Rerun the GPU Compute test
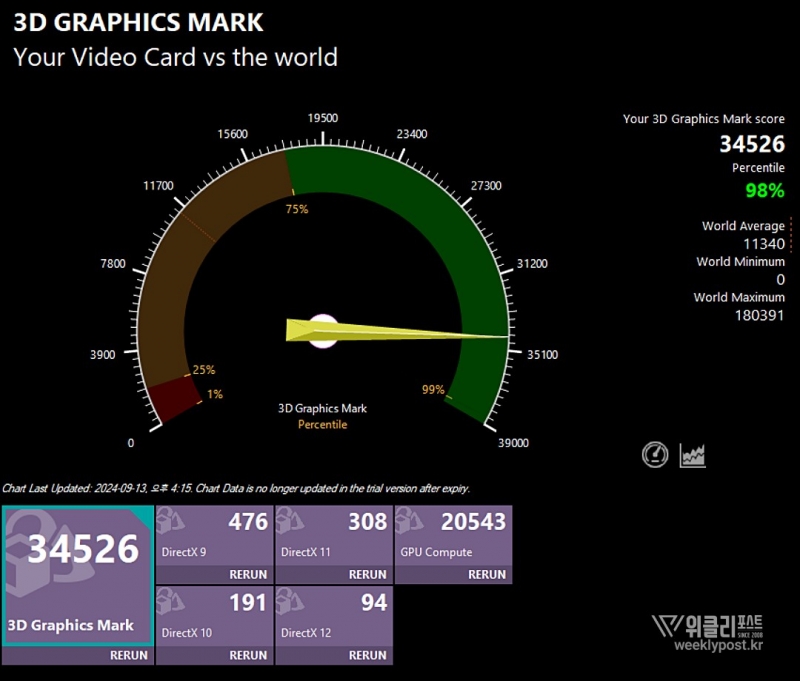Viewport: 800px width, 681px height. pyautogui.click(x=487, y=574)
